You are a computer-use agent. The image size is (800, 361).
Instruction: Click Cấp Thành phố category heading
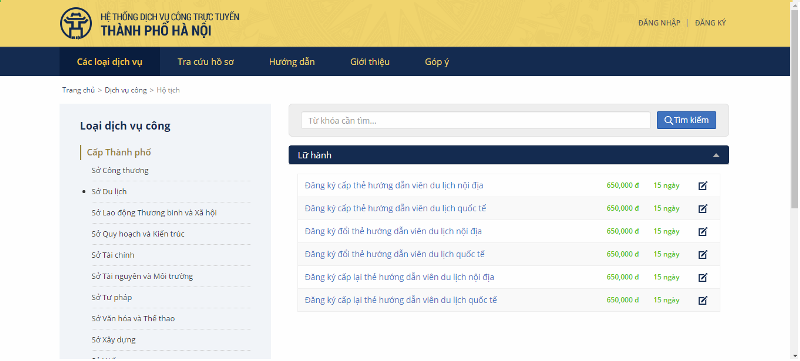[x=119, y=152]
